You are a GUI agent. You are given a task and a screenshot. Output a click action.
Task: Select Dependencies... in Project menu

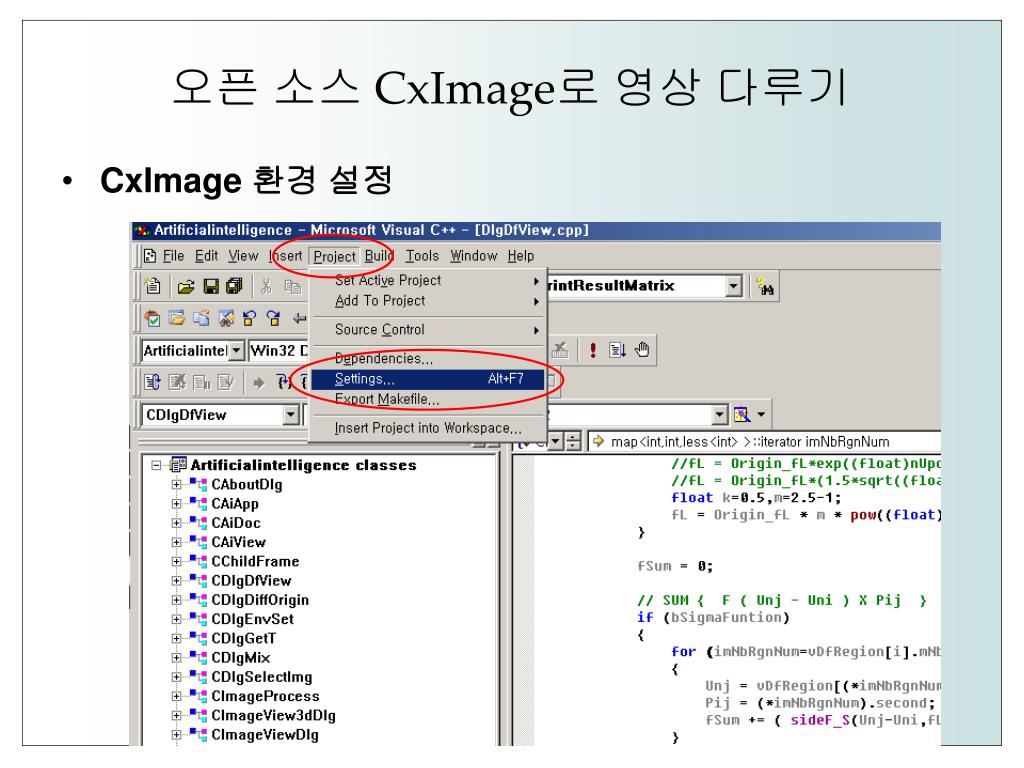[428, 359]
